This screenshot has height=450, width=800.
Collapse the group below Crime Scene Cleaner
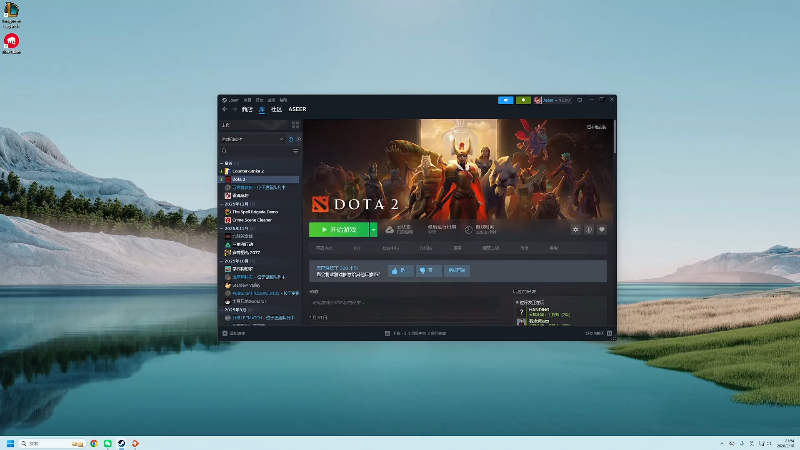[221, 228]
